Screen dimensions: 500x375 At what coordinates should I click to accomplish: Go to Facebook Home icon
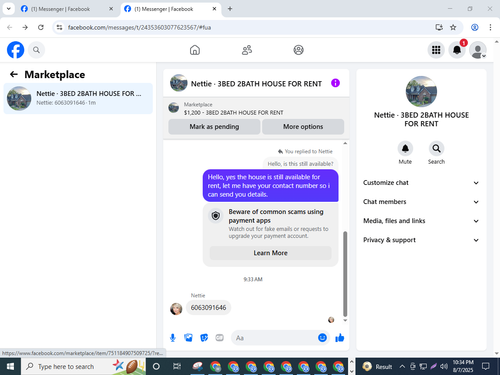(x=195, y=50)
